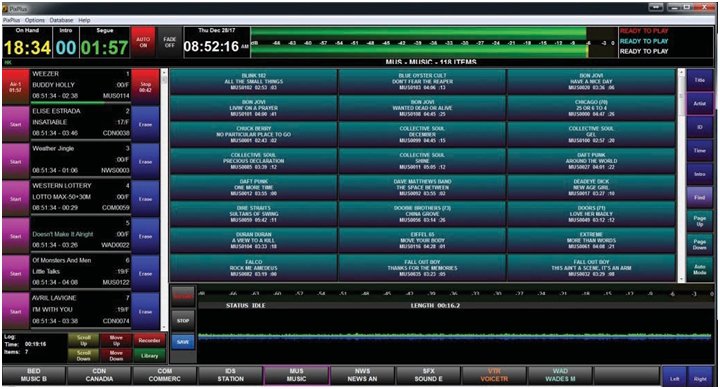Screen dimensions: 720x389
Task: Open the Options menu
Action: coord(34,20)
